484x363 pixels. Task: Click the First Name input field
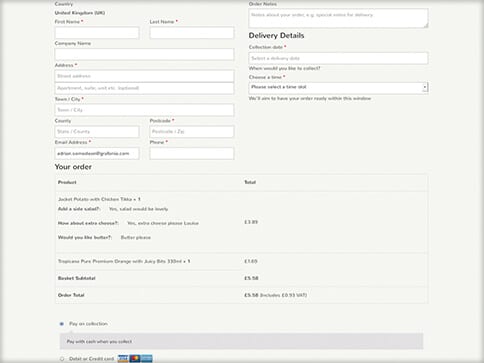point(97,33)
